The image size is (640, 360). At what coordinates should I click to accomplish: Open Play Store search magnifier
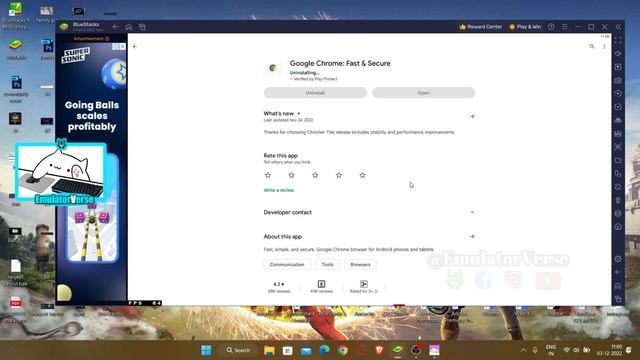tap(592, 47)
